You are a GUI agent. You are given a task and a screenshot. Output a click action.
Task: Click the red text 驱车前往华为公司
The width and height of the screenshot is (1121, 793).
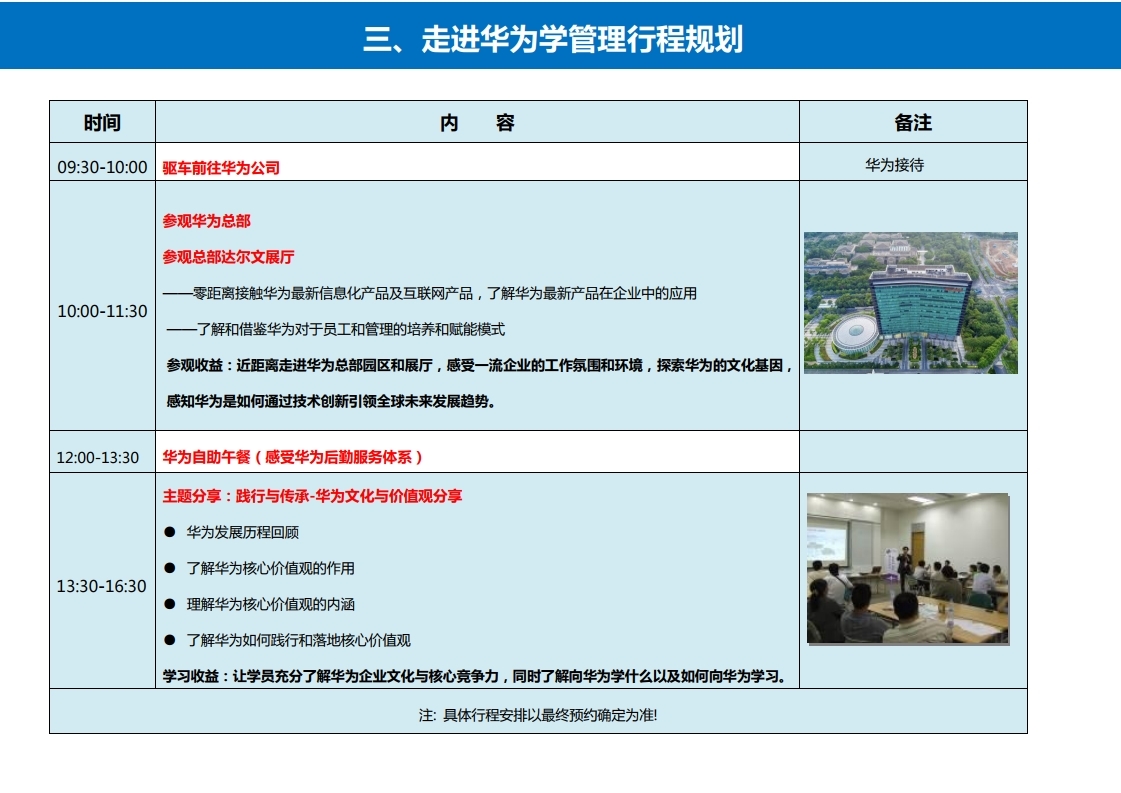(x=221, y=168)
